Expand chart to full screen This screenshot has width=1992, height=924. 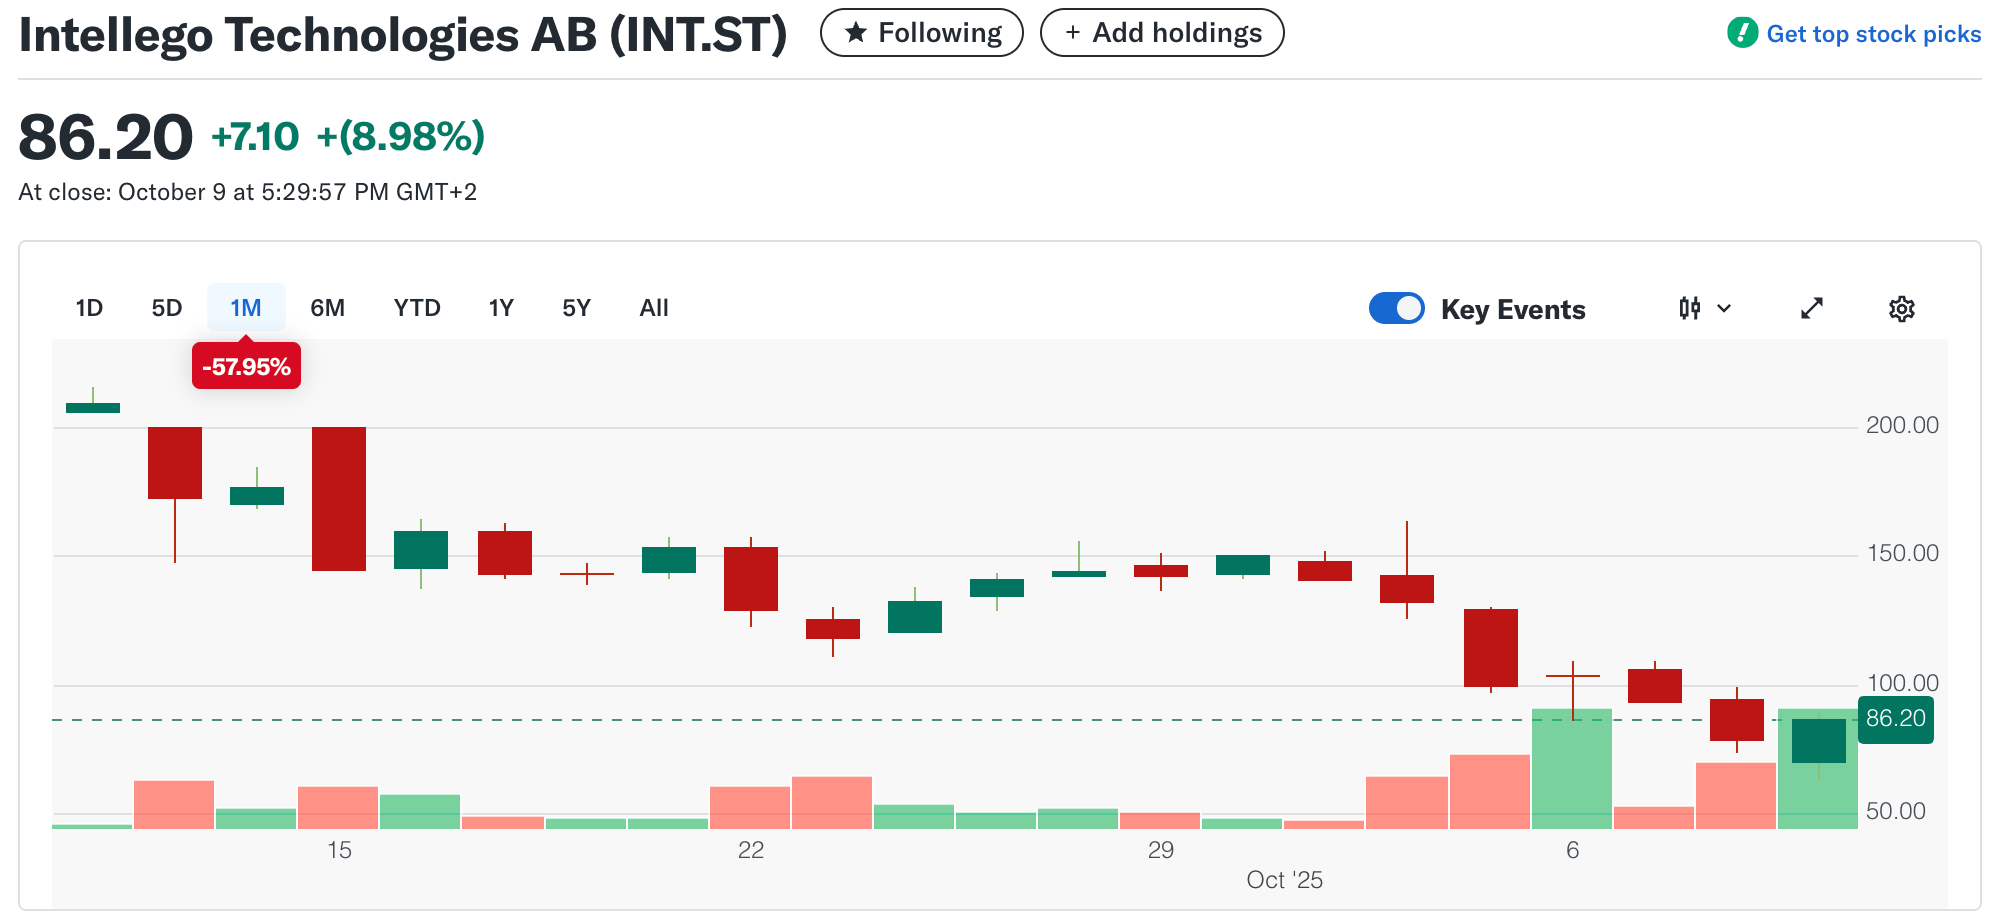pos(1812,308)
